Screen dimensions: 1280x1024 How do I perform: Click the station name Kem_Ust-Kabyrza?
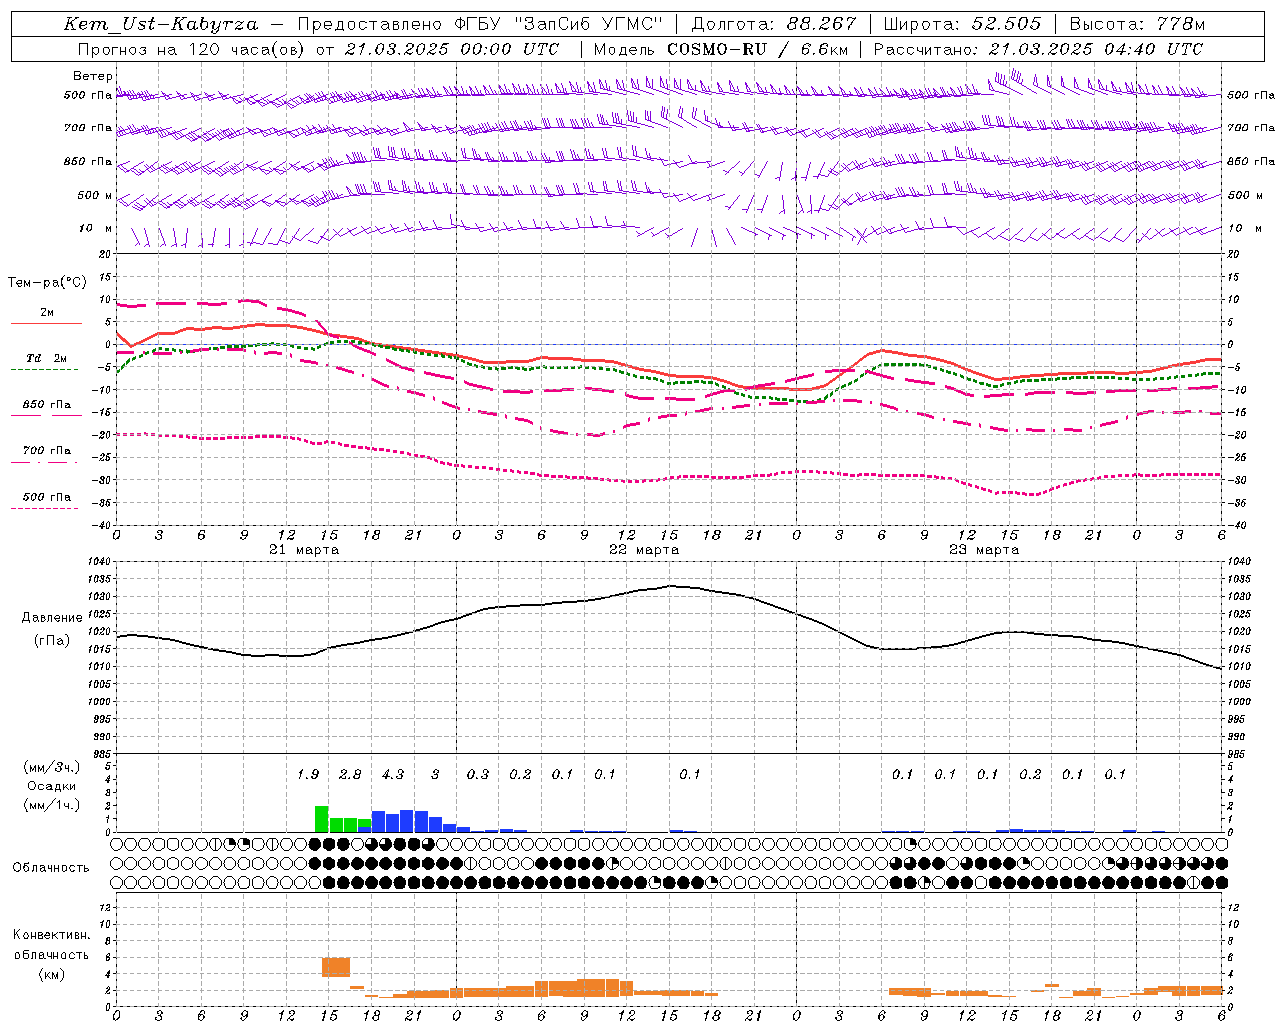point(160,24)
